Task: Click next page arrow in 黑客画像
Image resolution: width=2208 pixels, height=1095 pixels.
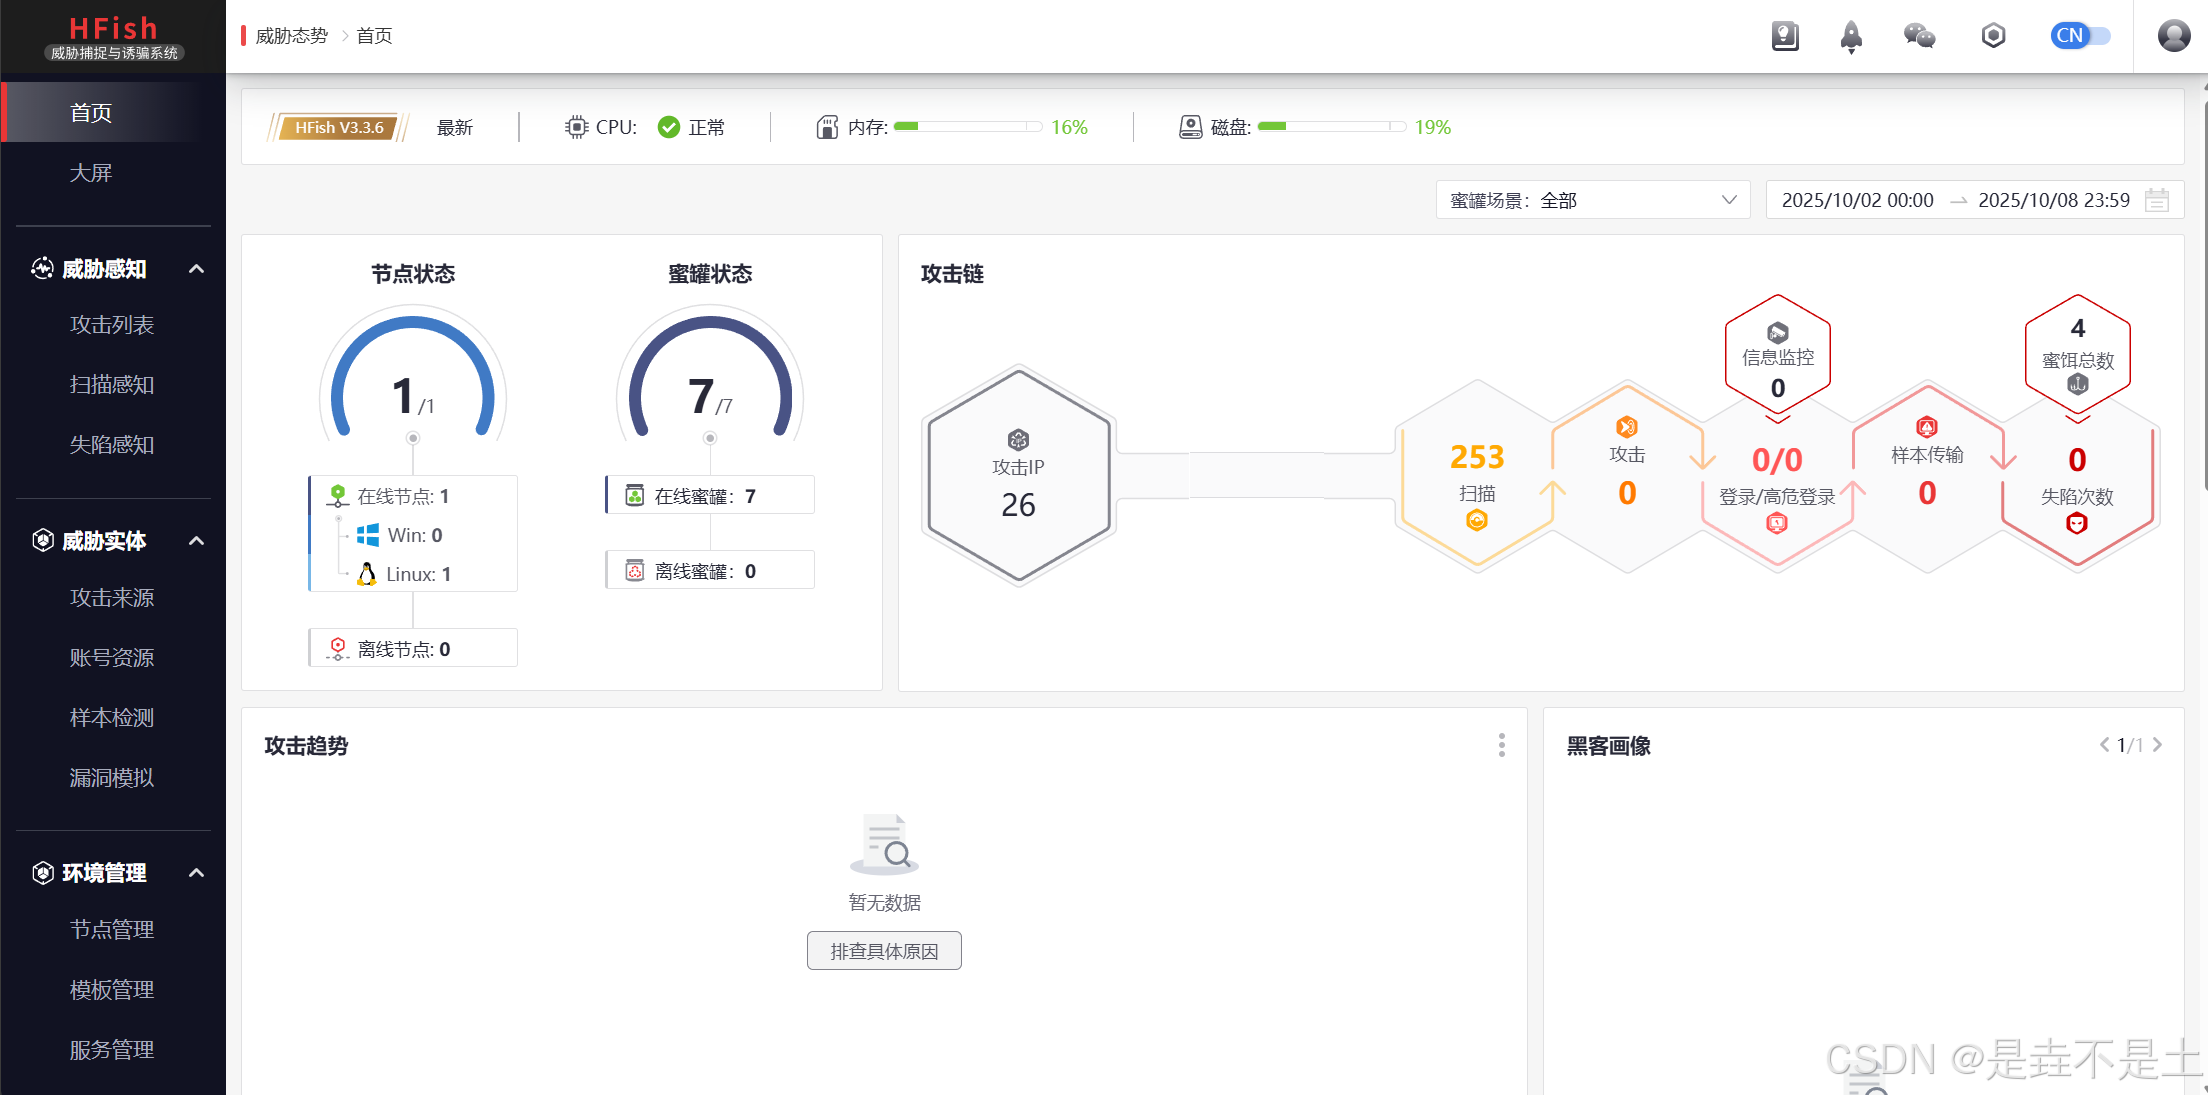Action: 2157,745
